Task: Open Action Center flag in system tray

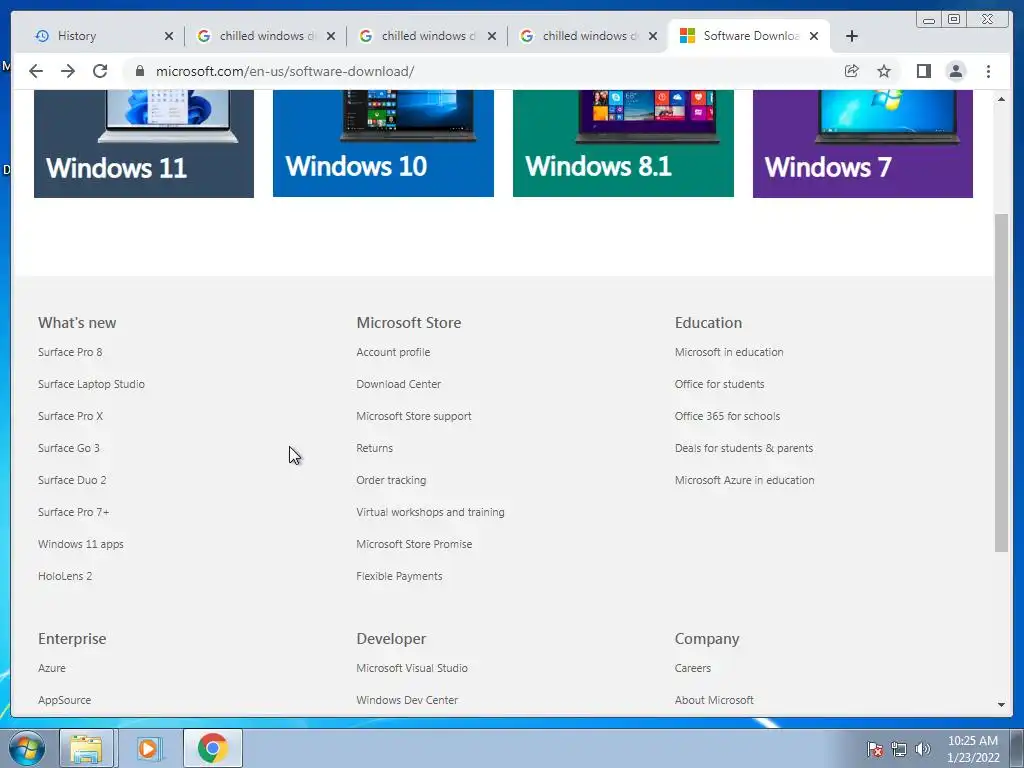Action: (x=874, y=749)
